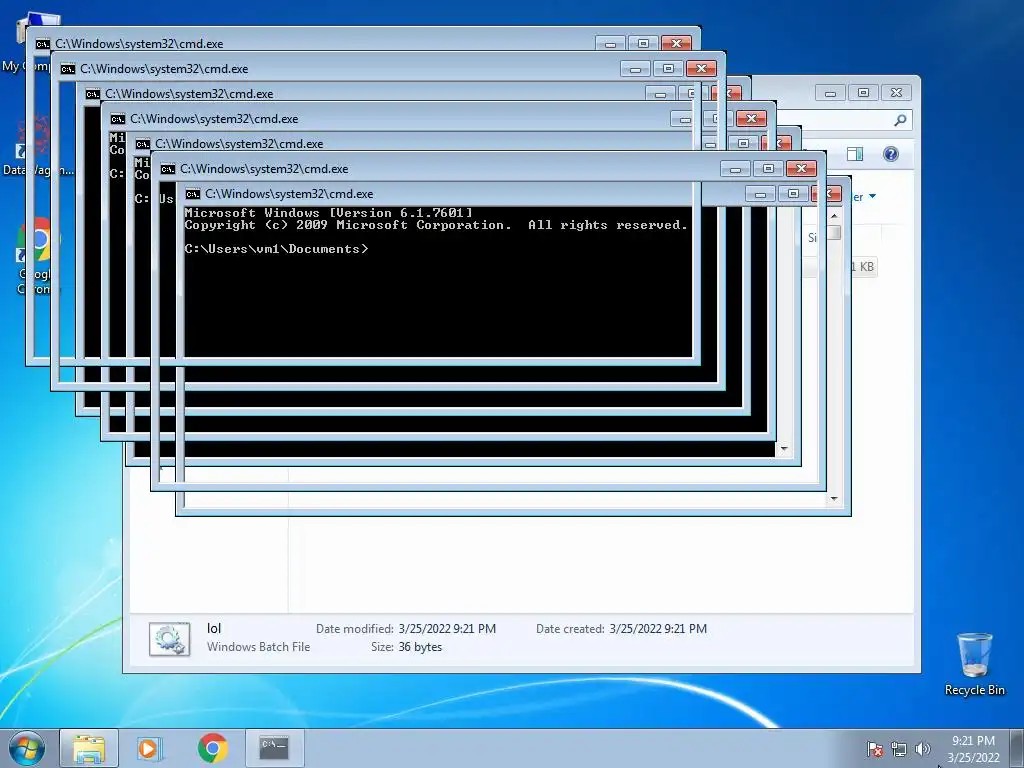This screenshot has width=1024, height=768.
Task: Maximize the Explorer window
Action: (863, 93)
